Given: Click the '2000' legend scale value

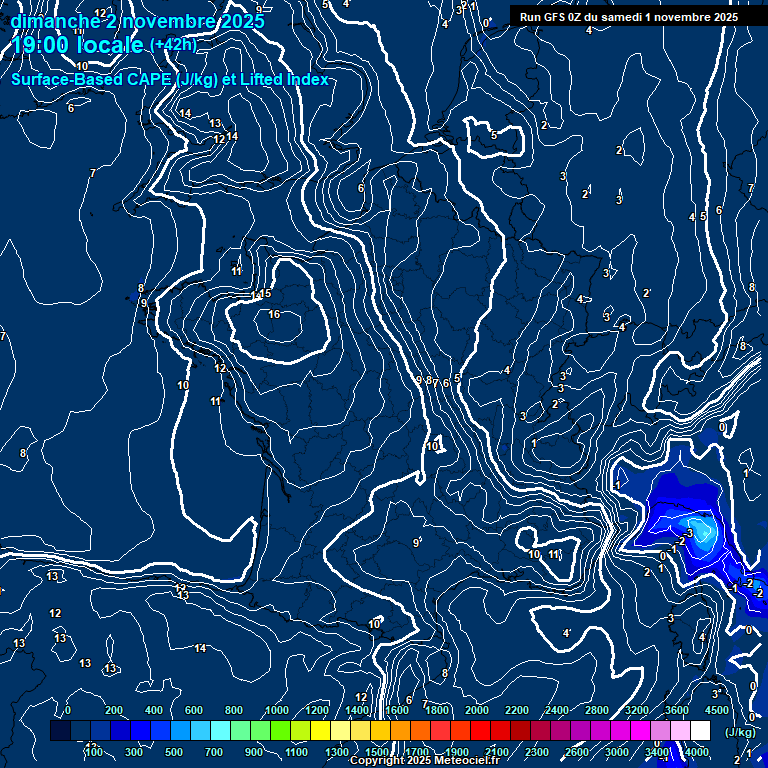Looking at the screenshot, I should coord(477,710).
